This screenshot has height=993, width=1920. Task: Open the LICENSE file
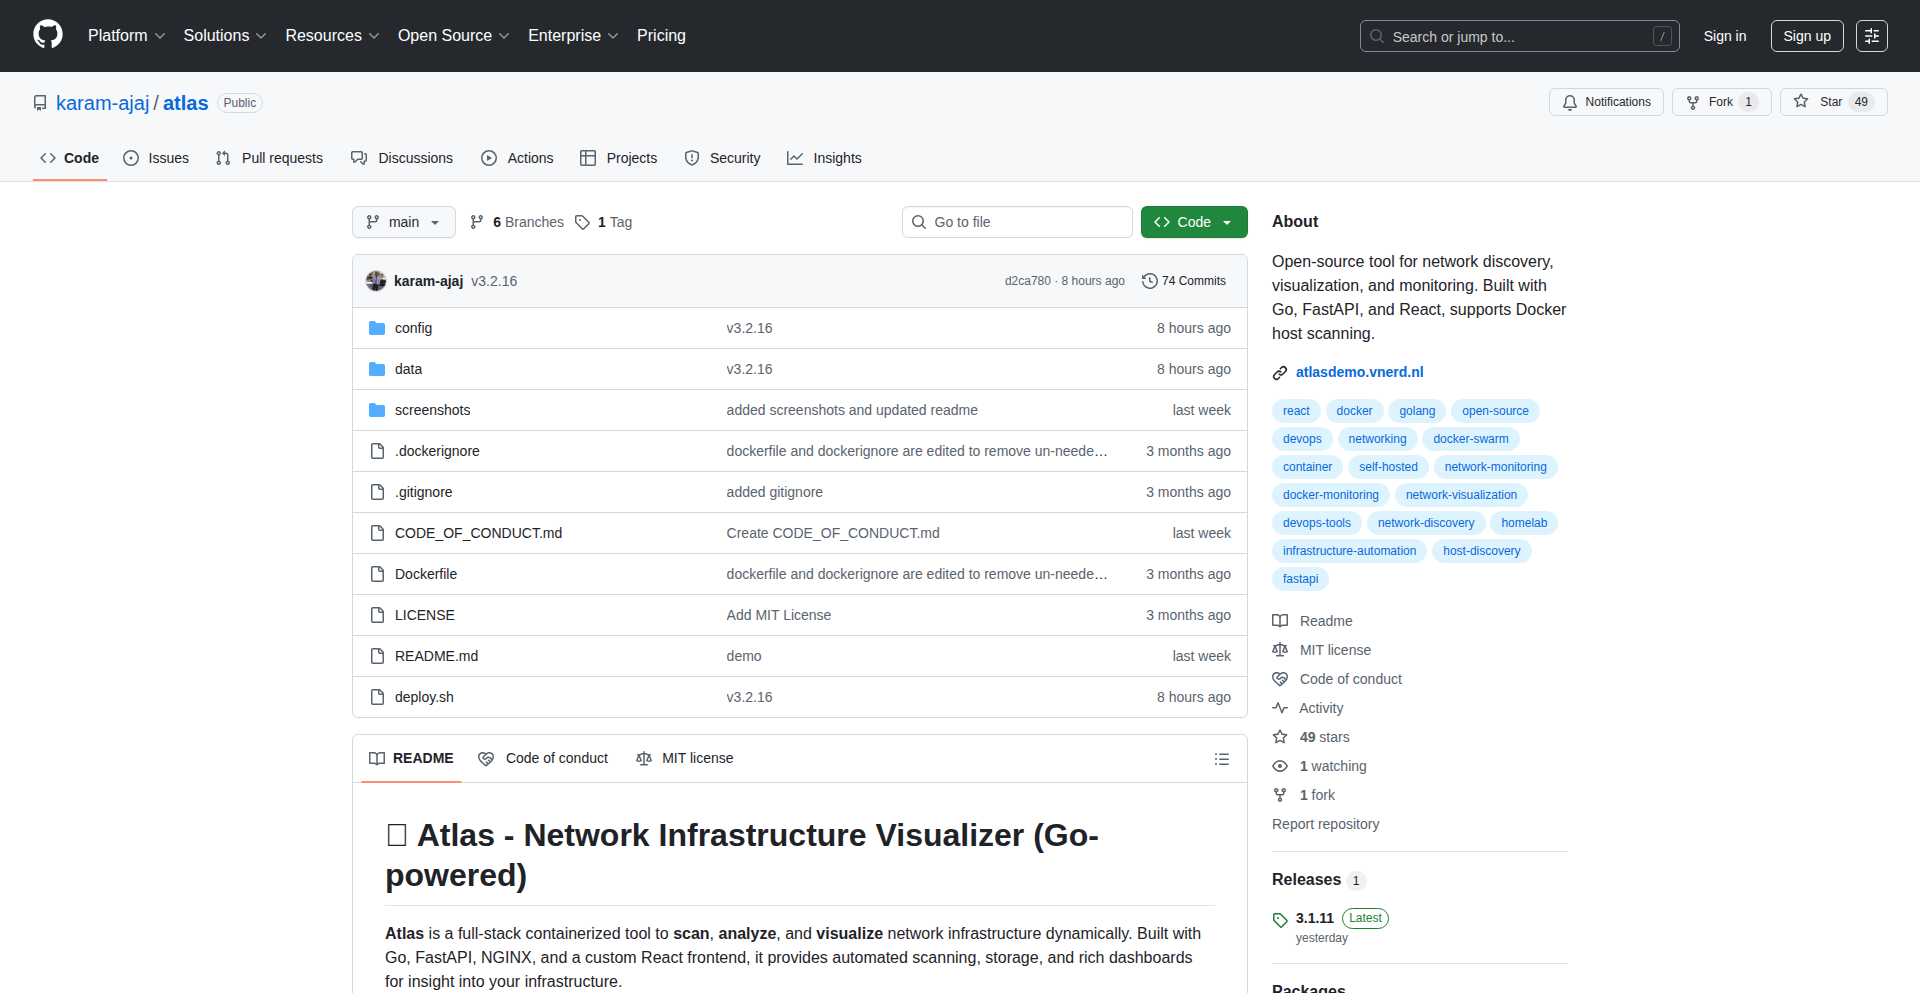coord(425,615)
